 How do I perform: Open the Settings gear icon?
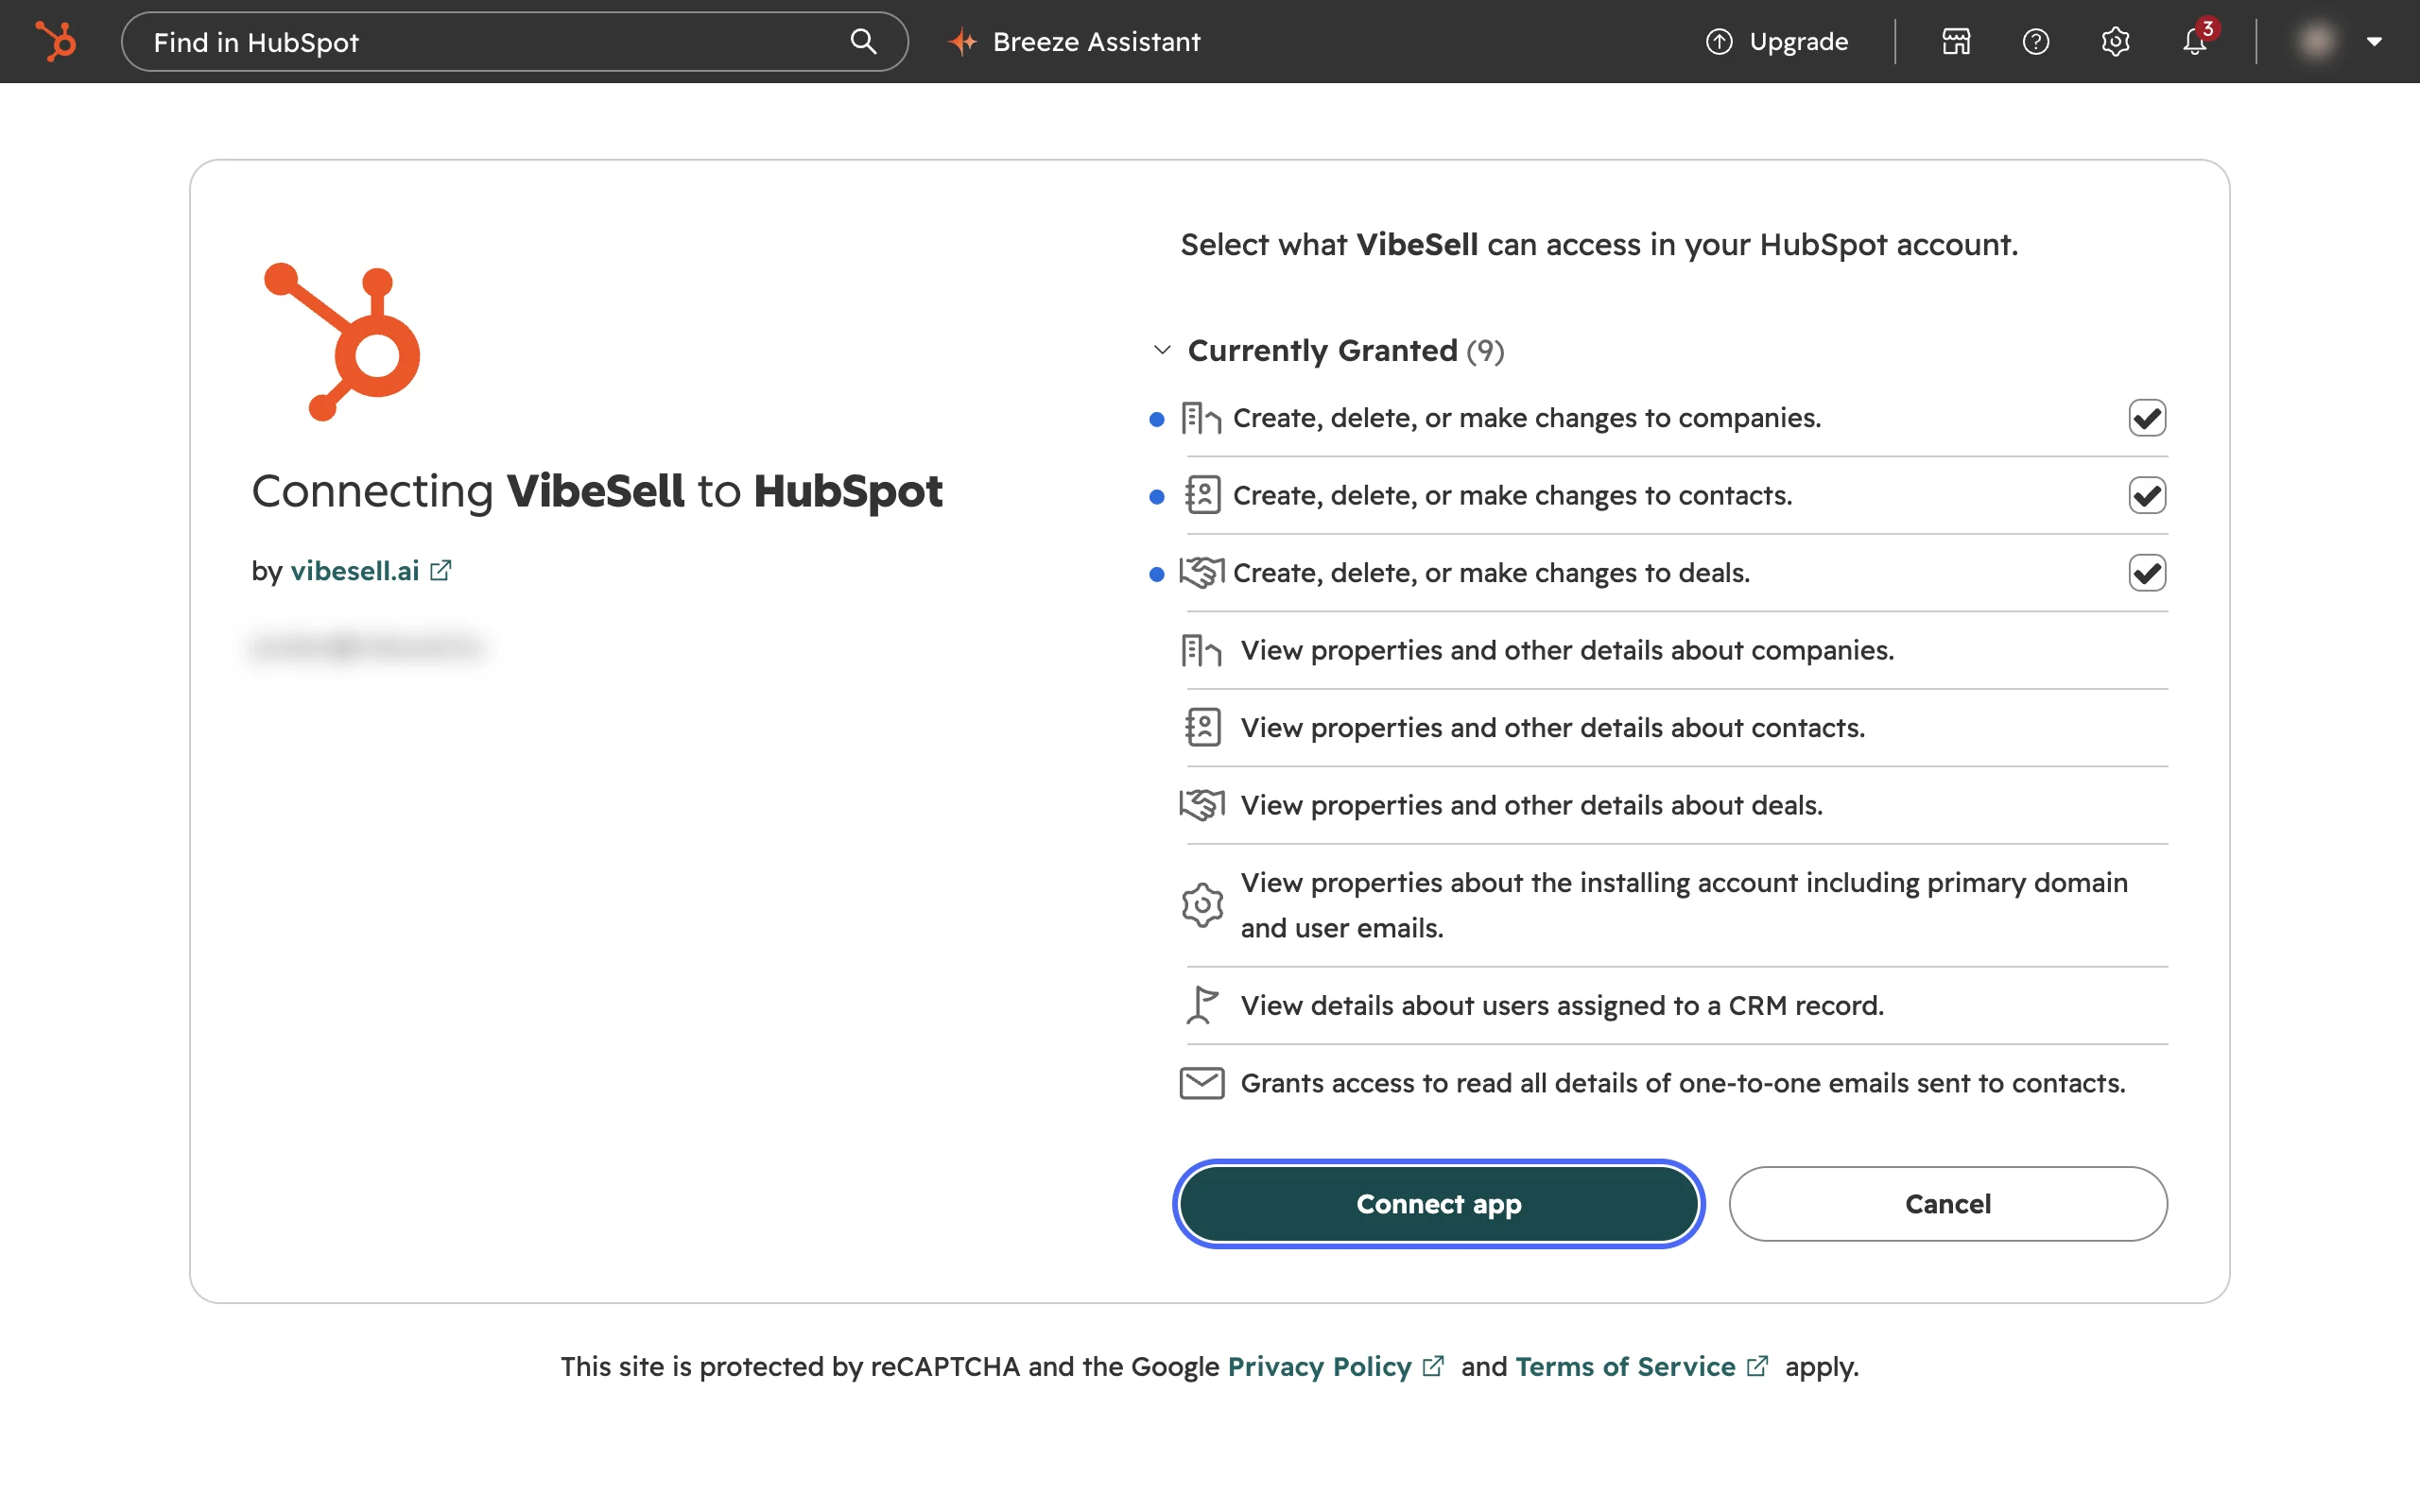(2115, 41)
